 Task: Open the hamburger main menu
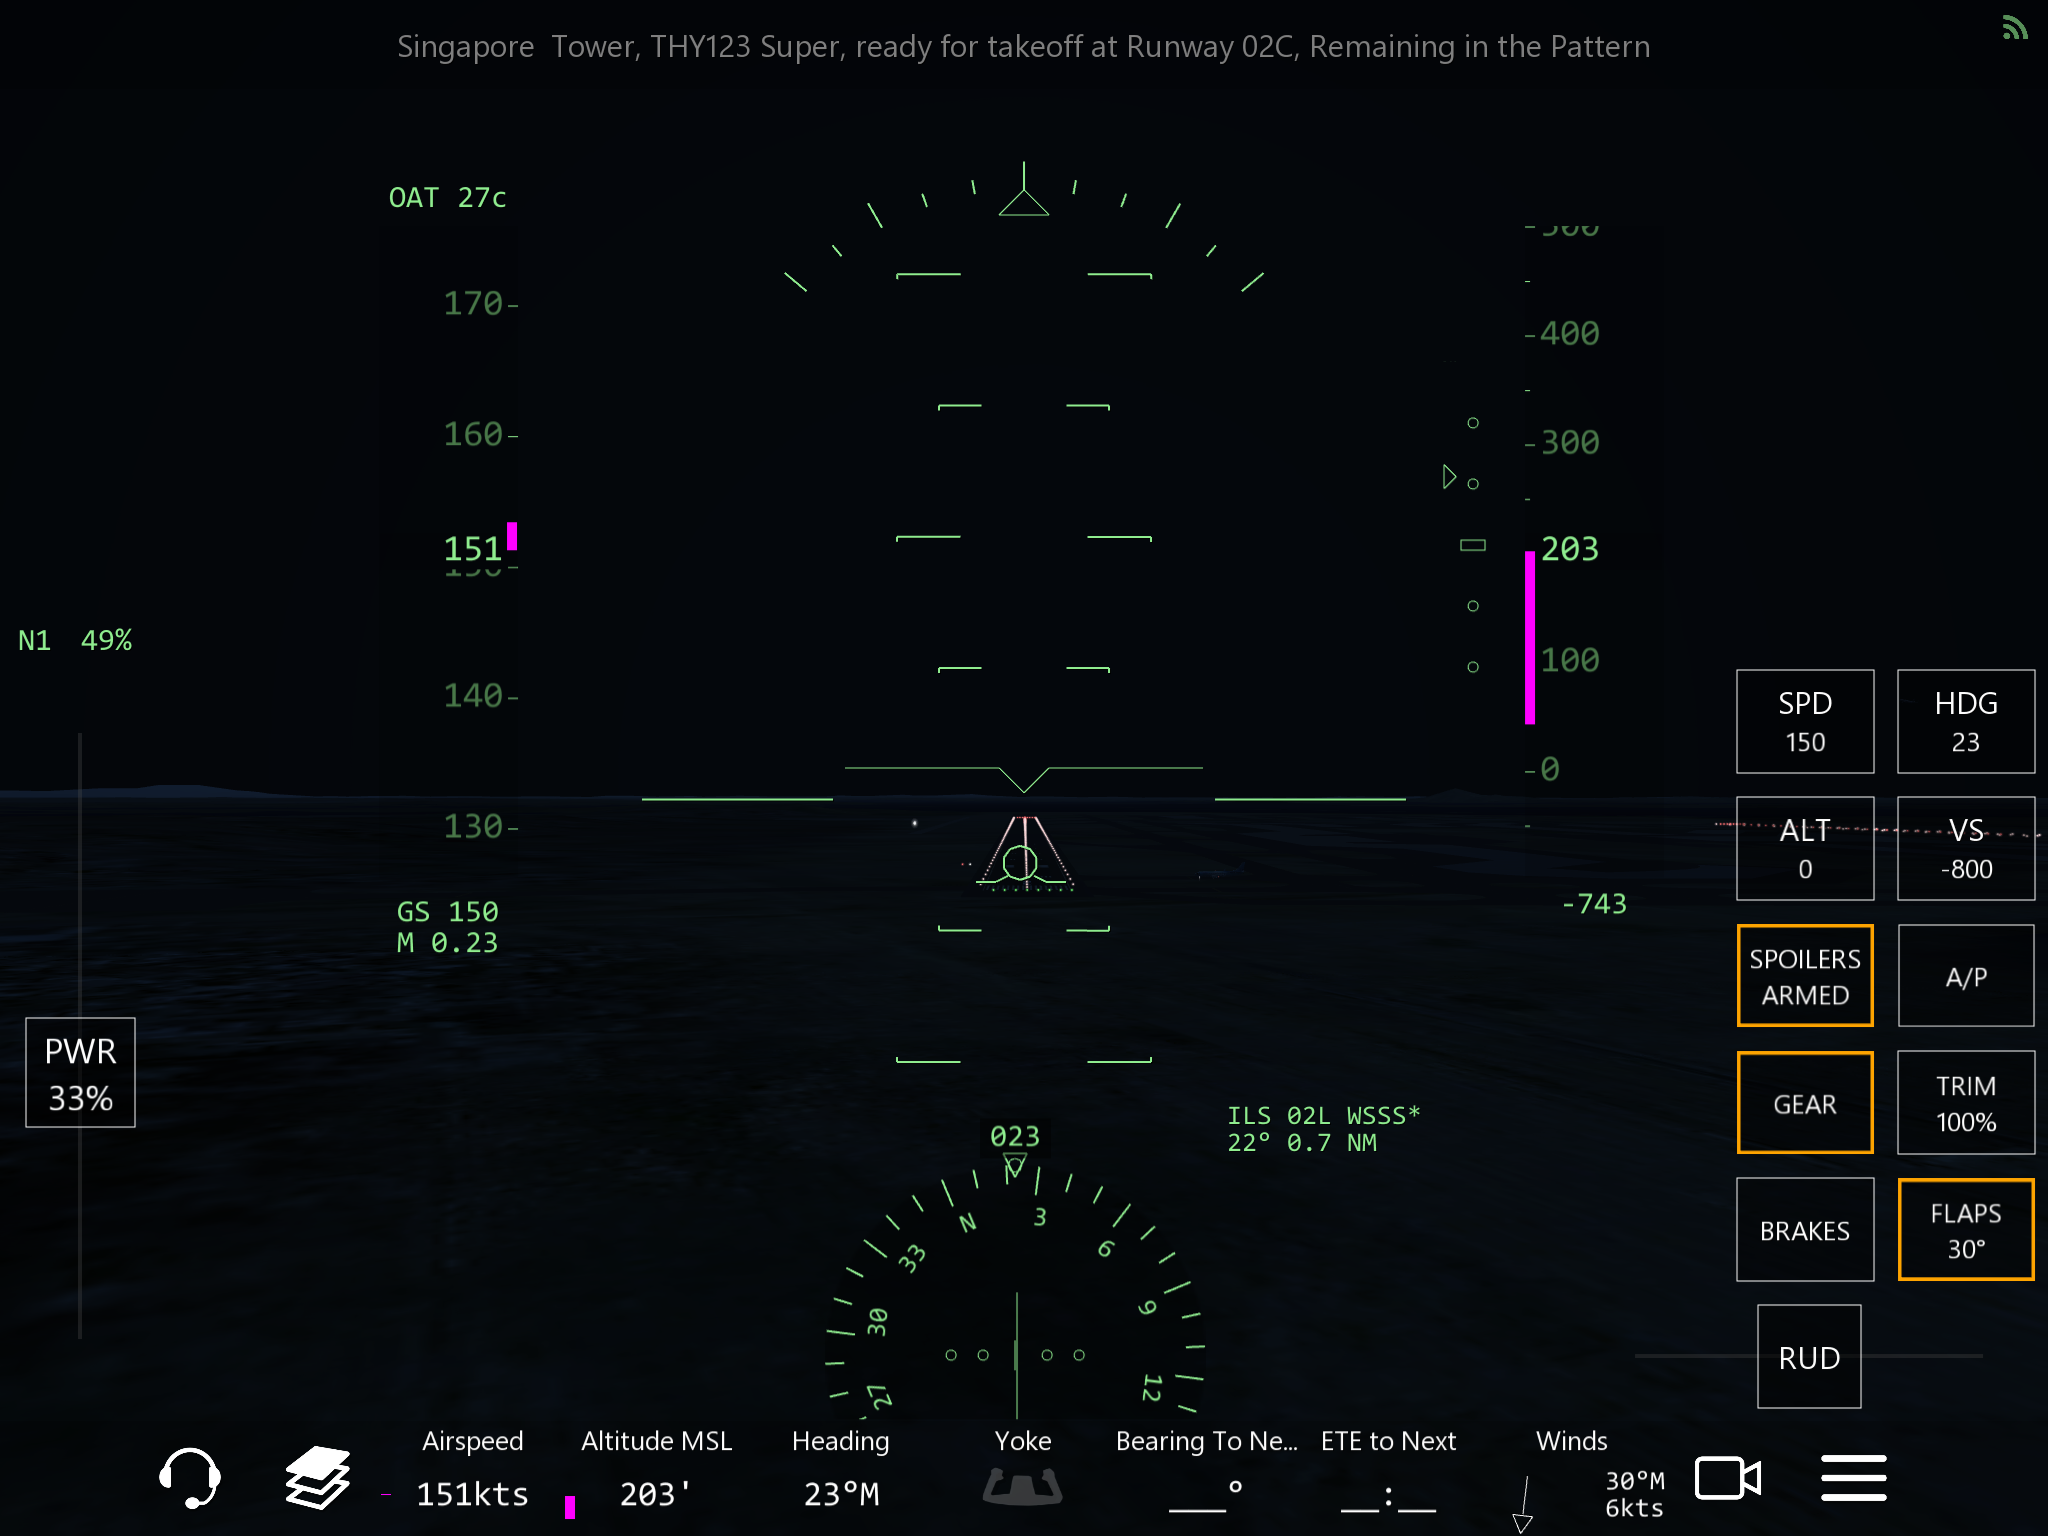tap(1853, 1478)
